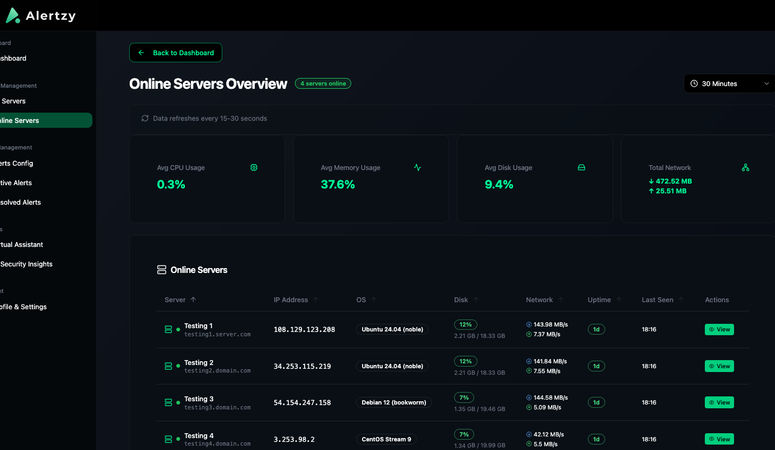Click the Alertzy logo icon
Screen dimensions: 775x450
tap(12, 15)
